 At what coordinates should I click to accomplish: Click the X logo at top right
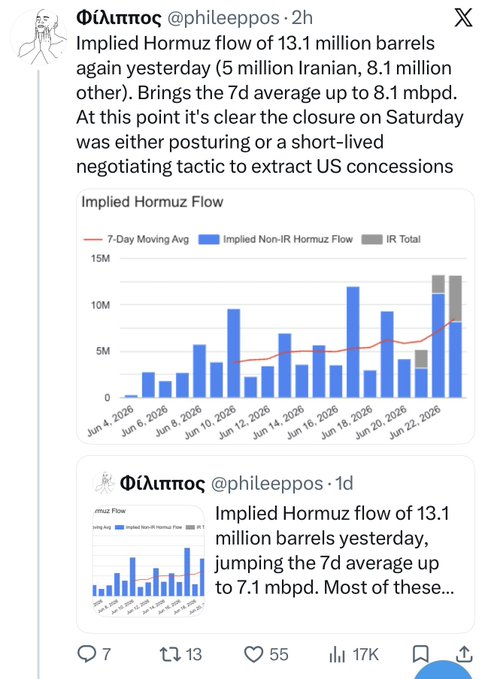coord(463,18)
